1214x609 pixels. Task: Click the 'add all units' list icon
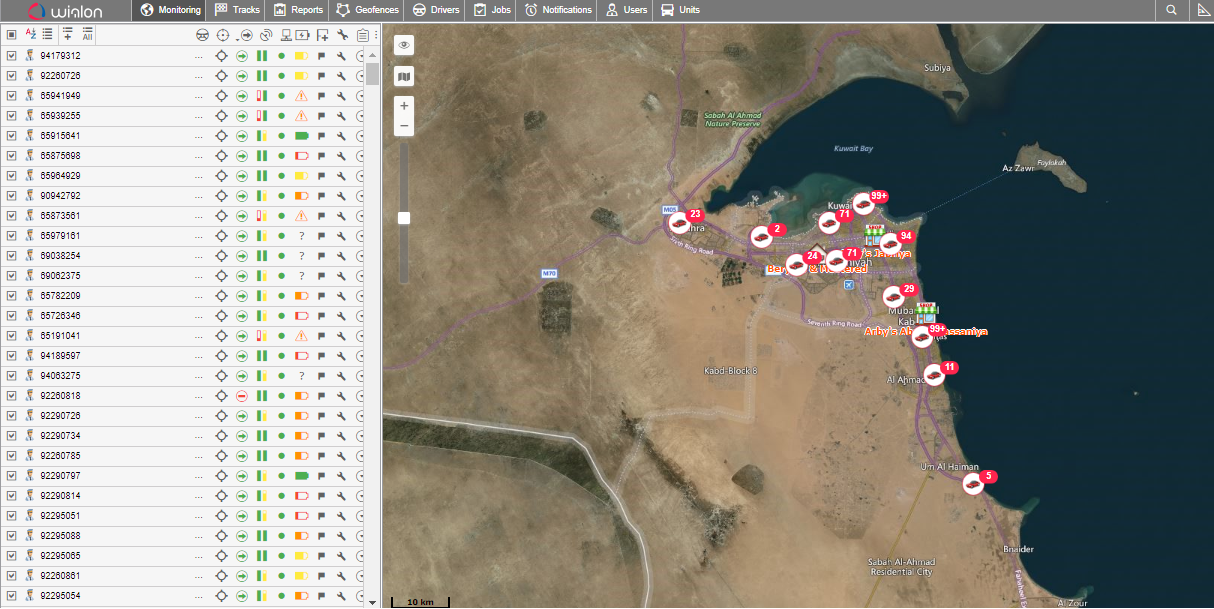88,34
